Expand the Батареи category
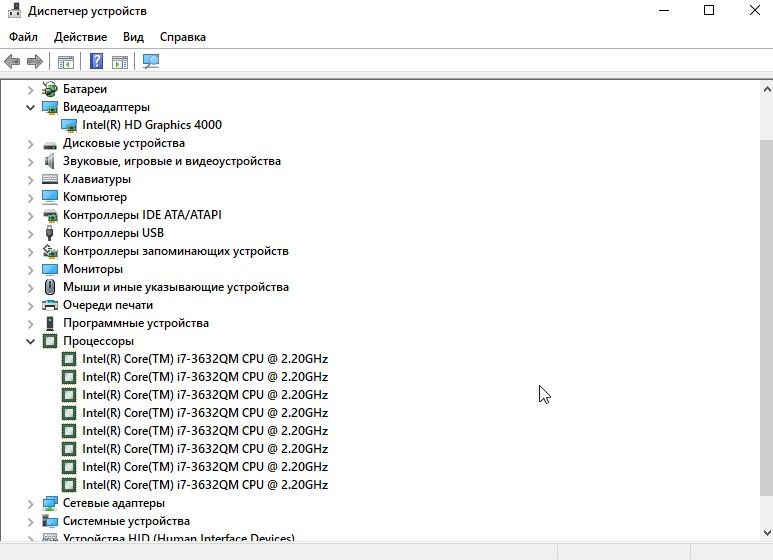773x560 pixels. click(30, 89)
